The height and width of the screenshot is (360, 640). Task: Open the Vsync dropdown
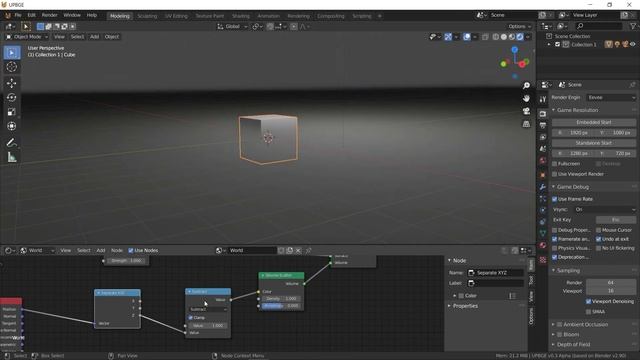point(605,209)
